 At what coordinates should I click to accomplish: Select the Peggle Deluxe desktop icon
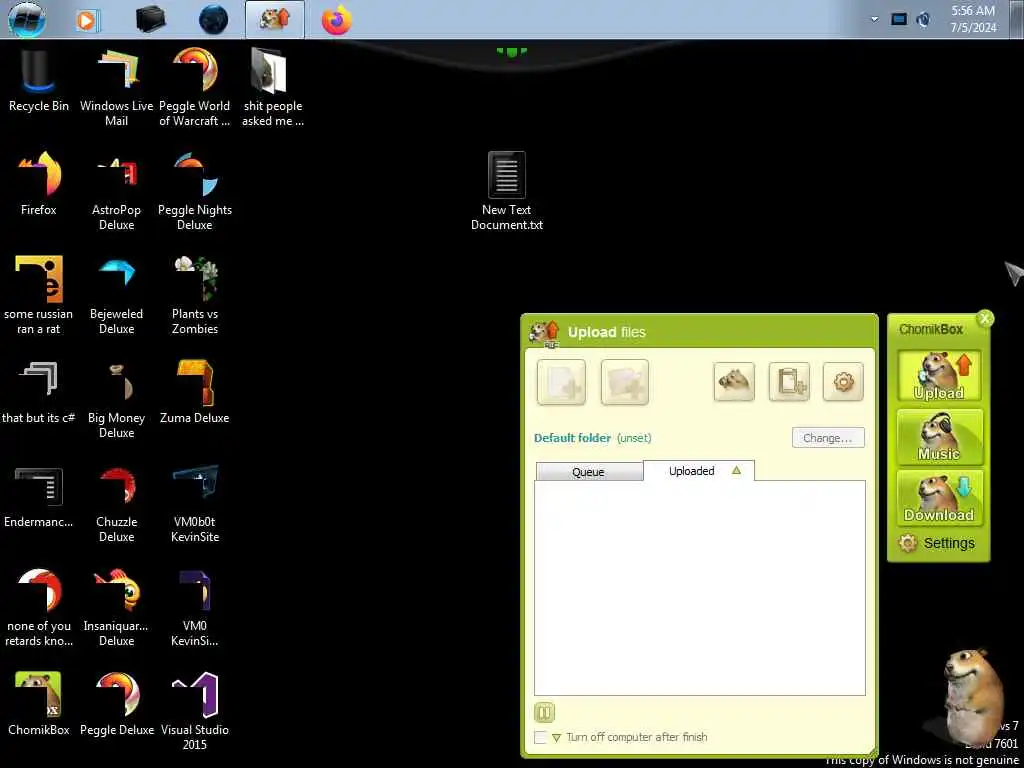tap(116, 704)
